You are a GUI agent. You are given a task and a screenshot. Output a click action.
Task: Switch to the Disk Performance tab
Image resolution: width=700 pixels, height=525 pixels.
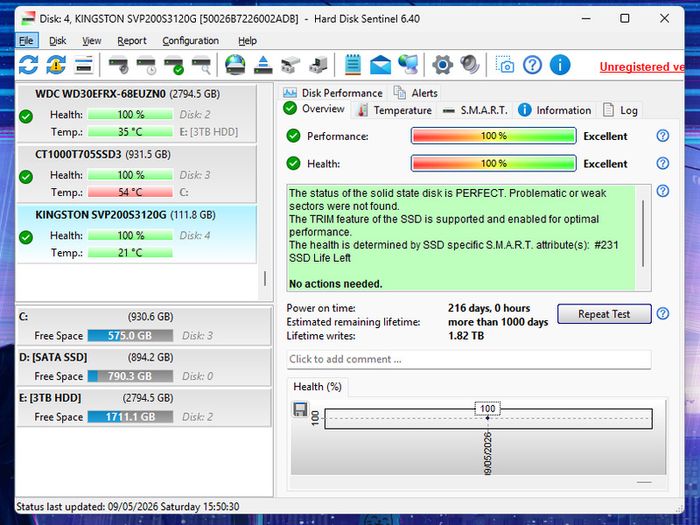(x=333, y=93)
